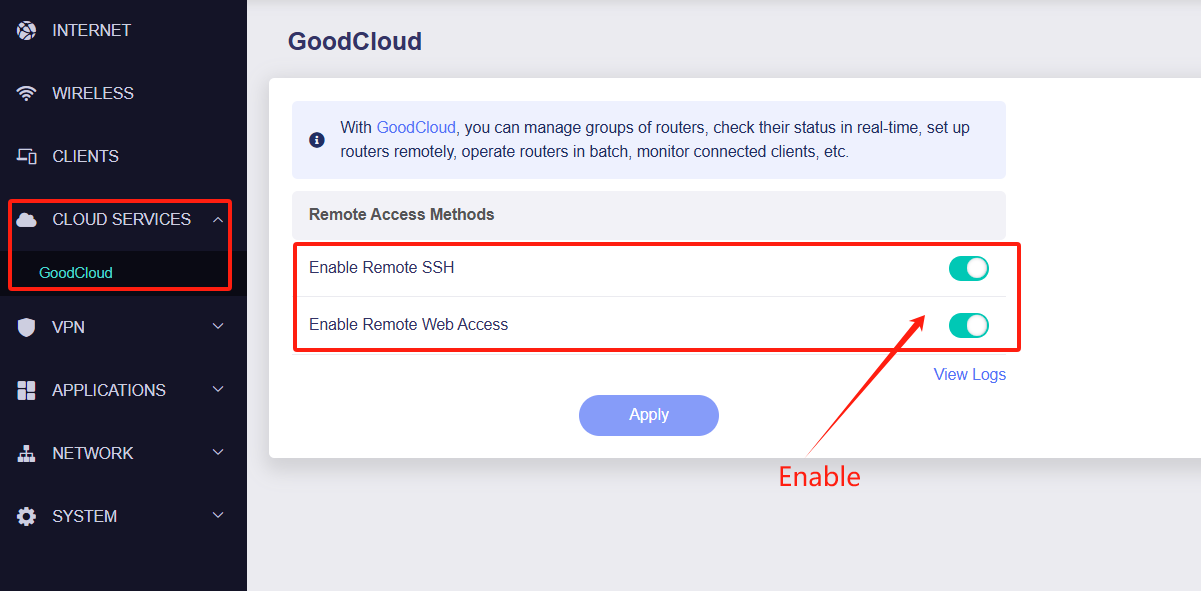Image resolution: width=1201 pixels, height=591 pixels.
Task: Click the info icon in the banner
Action: [x=317, y=140]
